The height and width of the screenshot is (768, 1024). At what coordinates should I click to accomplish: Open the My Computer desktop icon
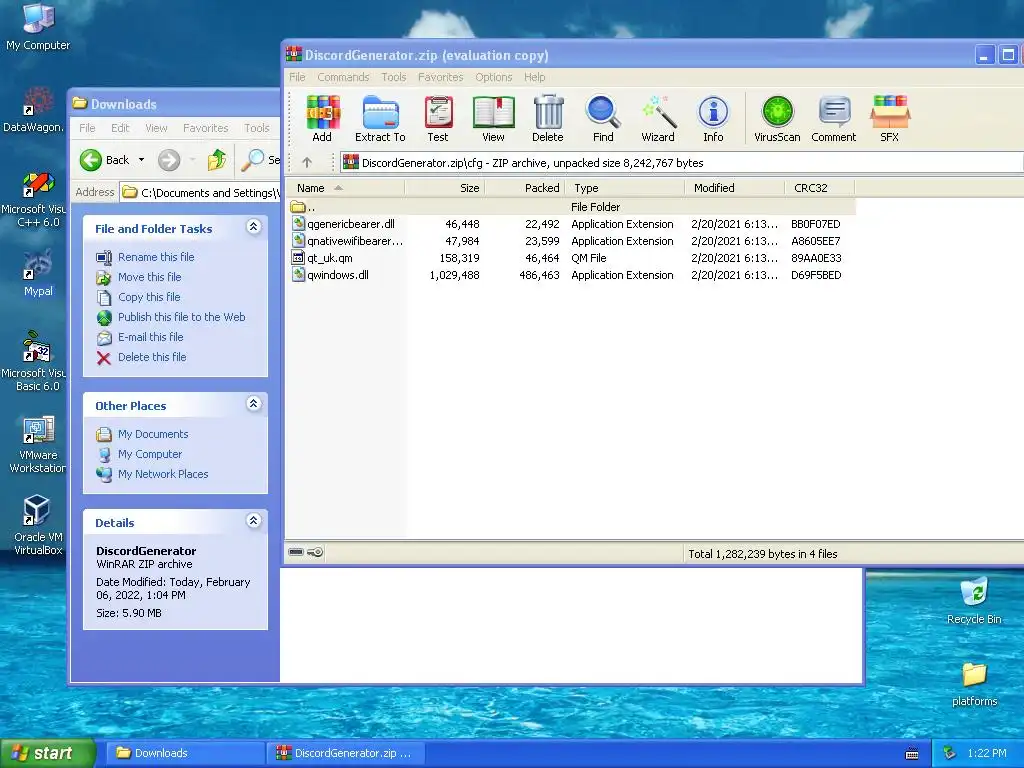pyautogui.click(x=38, y=27)
